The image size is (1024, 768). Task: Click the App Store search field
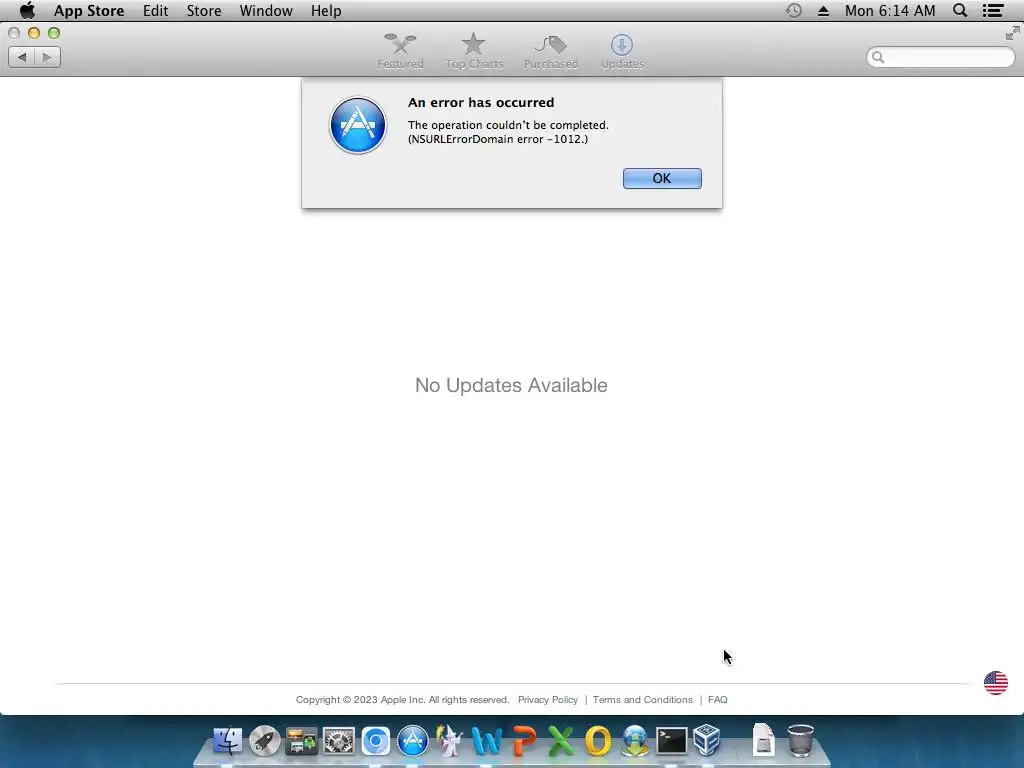tap(940, 57)
